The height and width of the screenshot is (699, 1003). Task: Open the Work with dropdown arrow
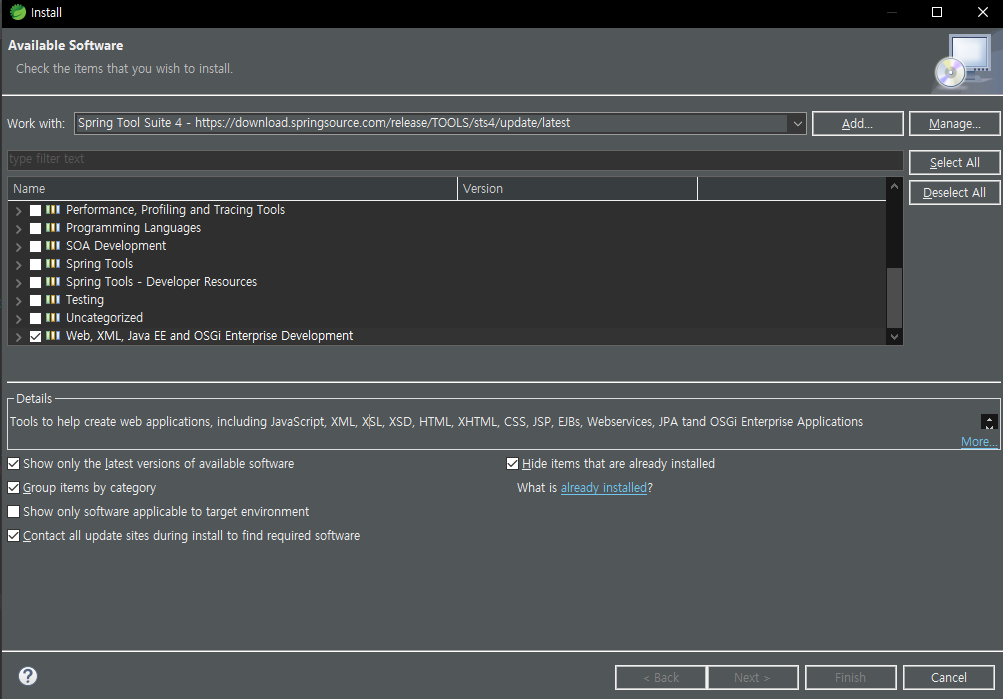point(797,123)
